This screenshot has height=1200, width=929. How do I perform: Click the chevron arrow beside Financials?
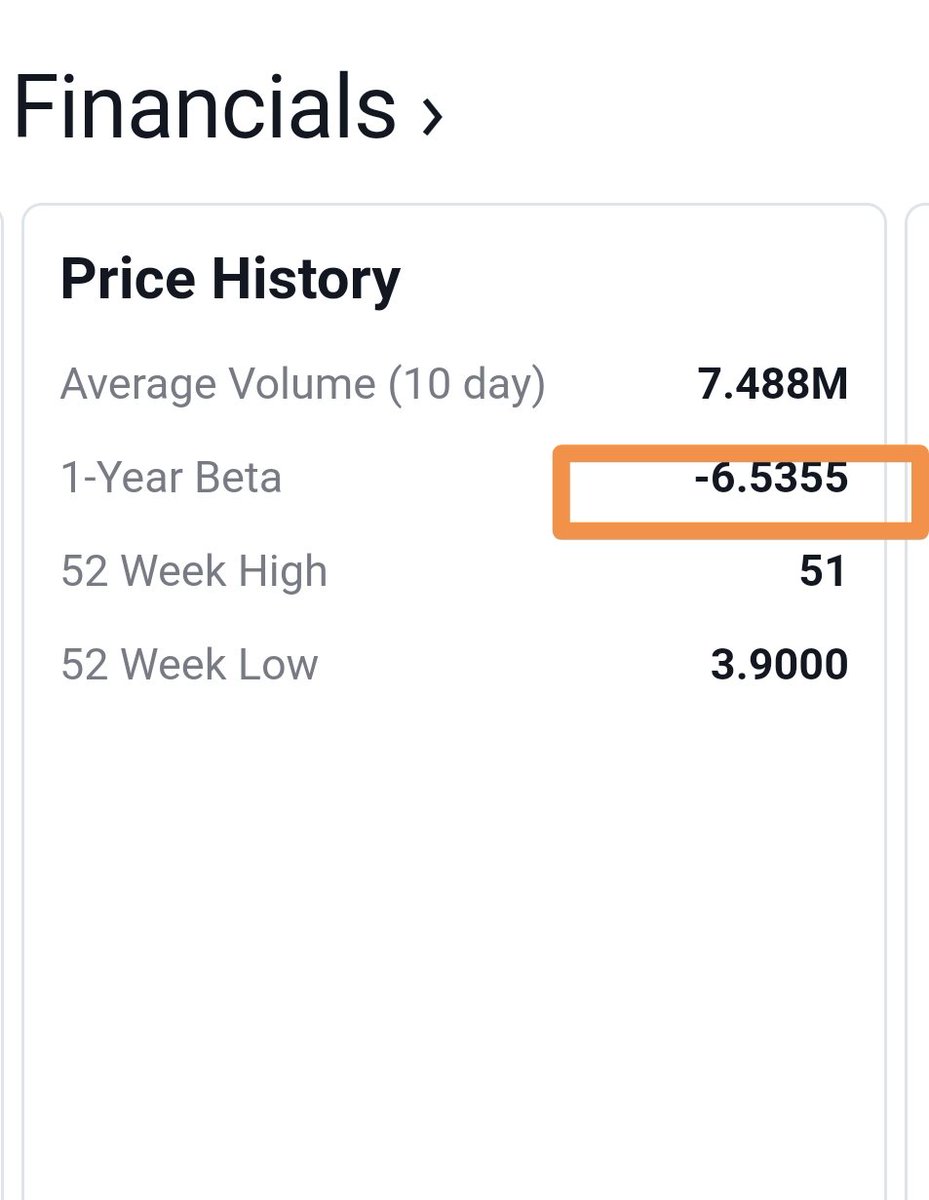pos(431,116)
